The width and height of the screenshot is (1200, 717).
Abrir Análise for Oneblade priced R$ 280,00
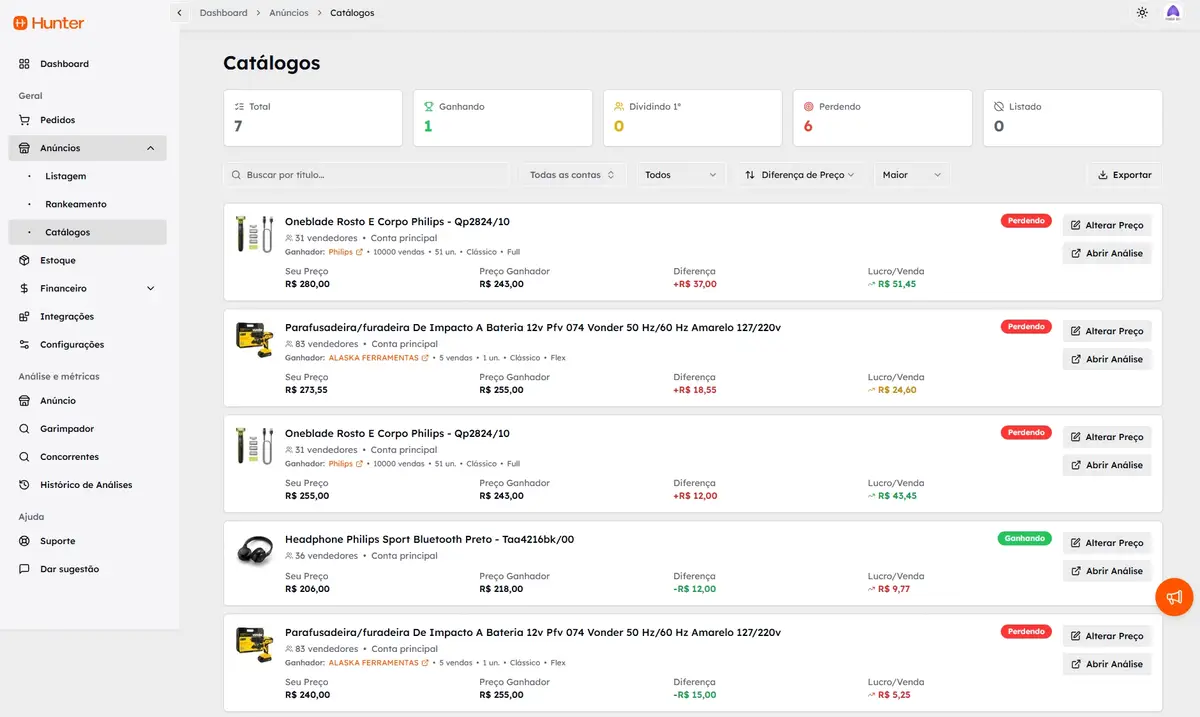(x=1107, y=253)
